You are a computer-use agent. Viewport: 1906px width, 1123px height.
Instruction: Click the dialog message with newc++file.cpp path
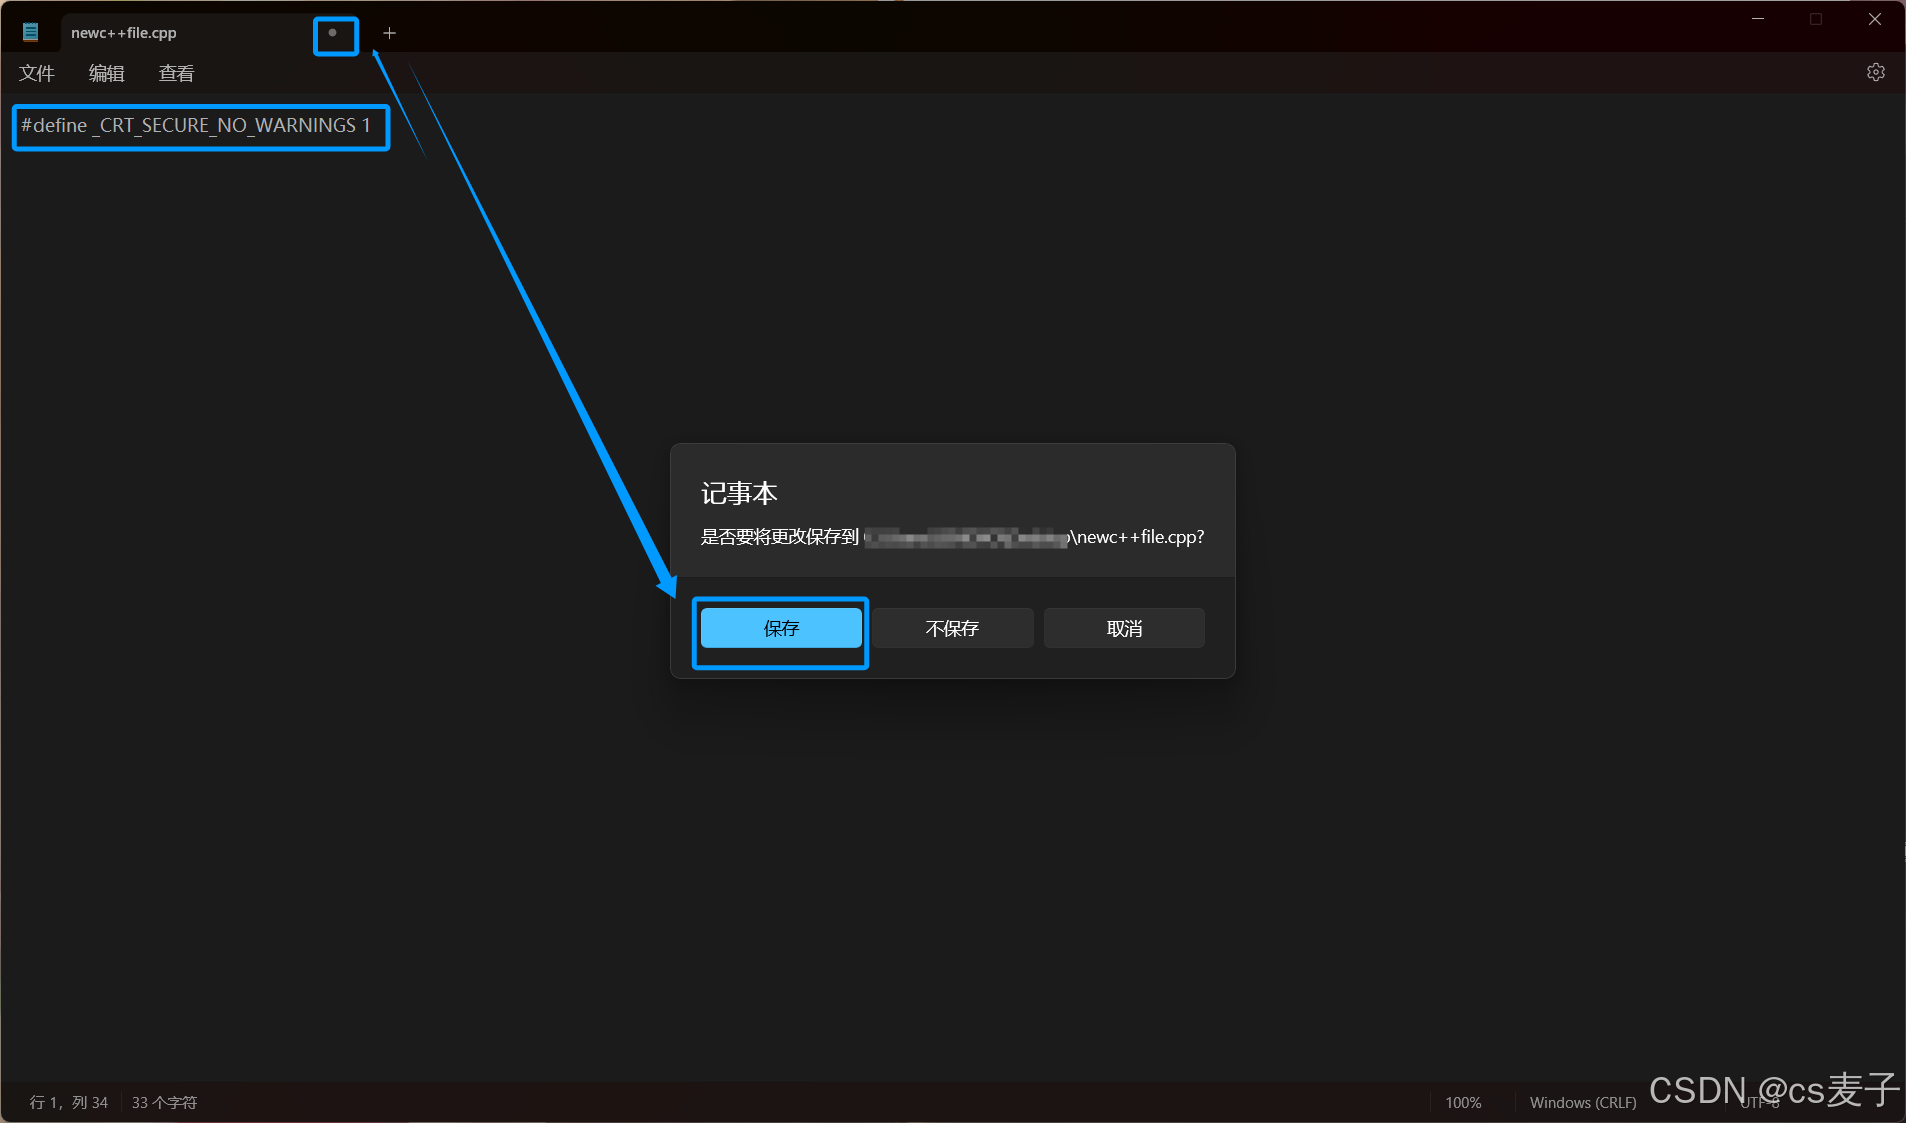click(952, 537)
